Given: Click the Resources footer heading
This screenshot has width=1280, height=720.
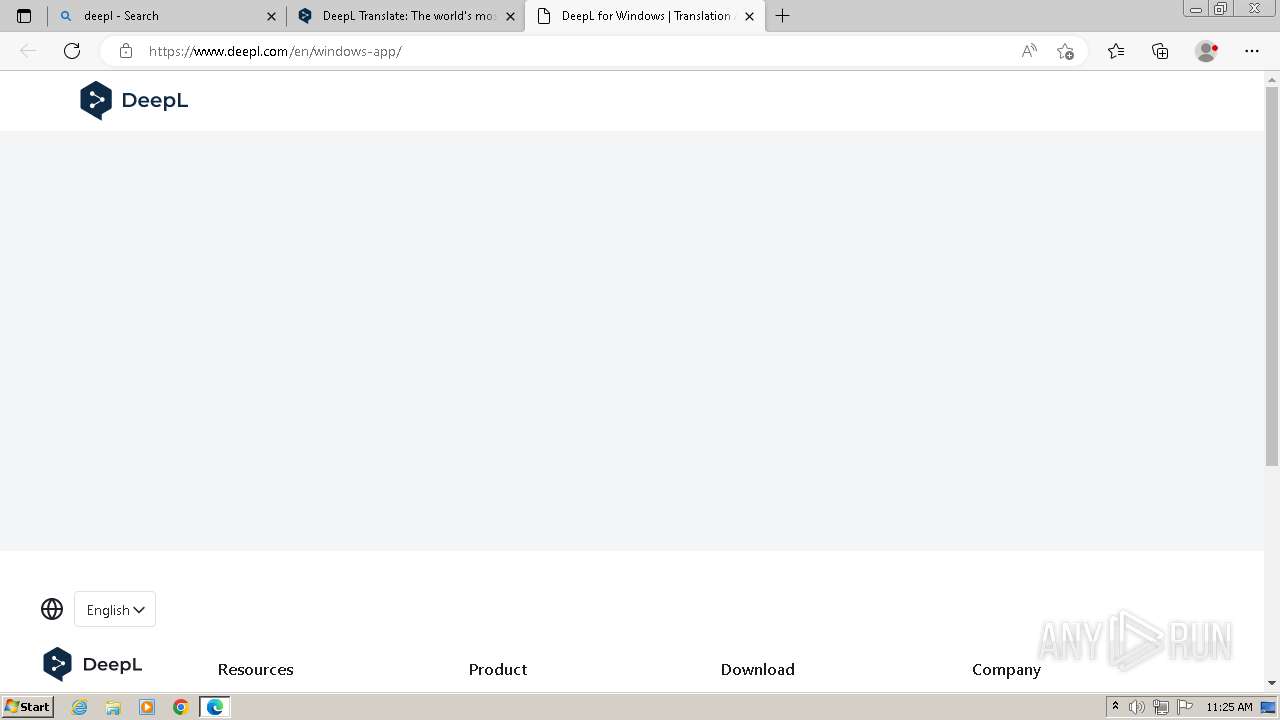Looking at the screenshot, I should [x=256, y=669].
